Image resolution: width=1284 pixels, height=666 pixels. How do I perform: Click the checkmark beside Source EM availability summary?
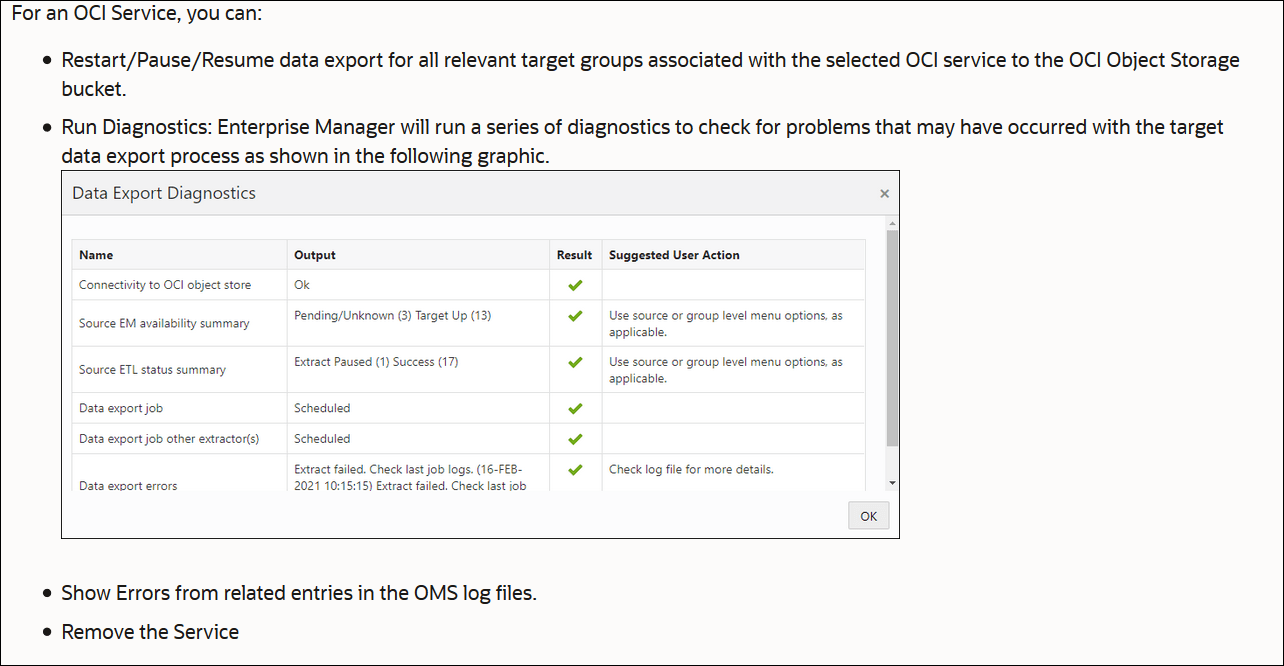click(575, 316)
